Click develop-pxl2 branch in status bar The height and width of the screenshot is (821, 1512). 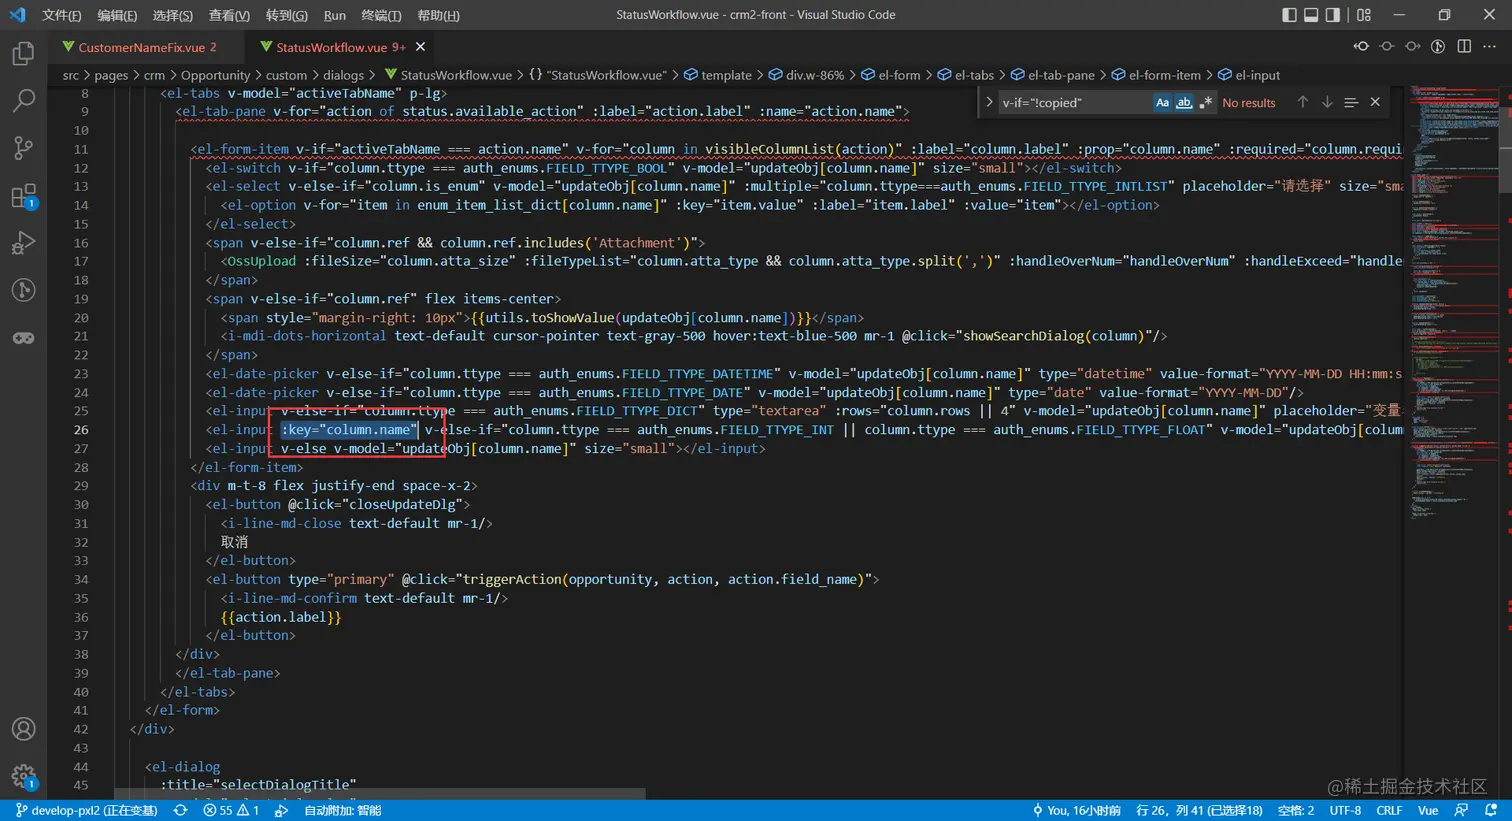[x=86, y=810]
